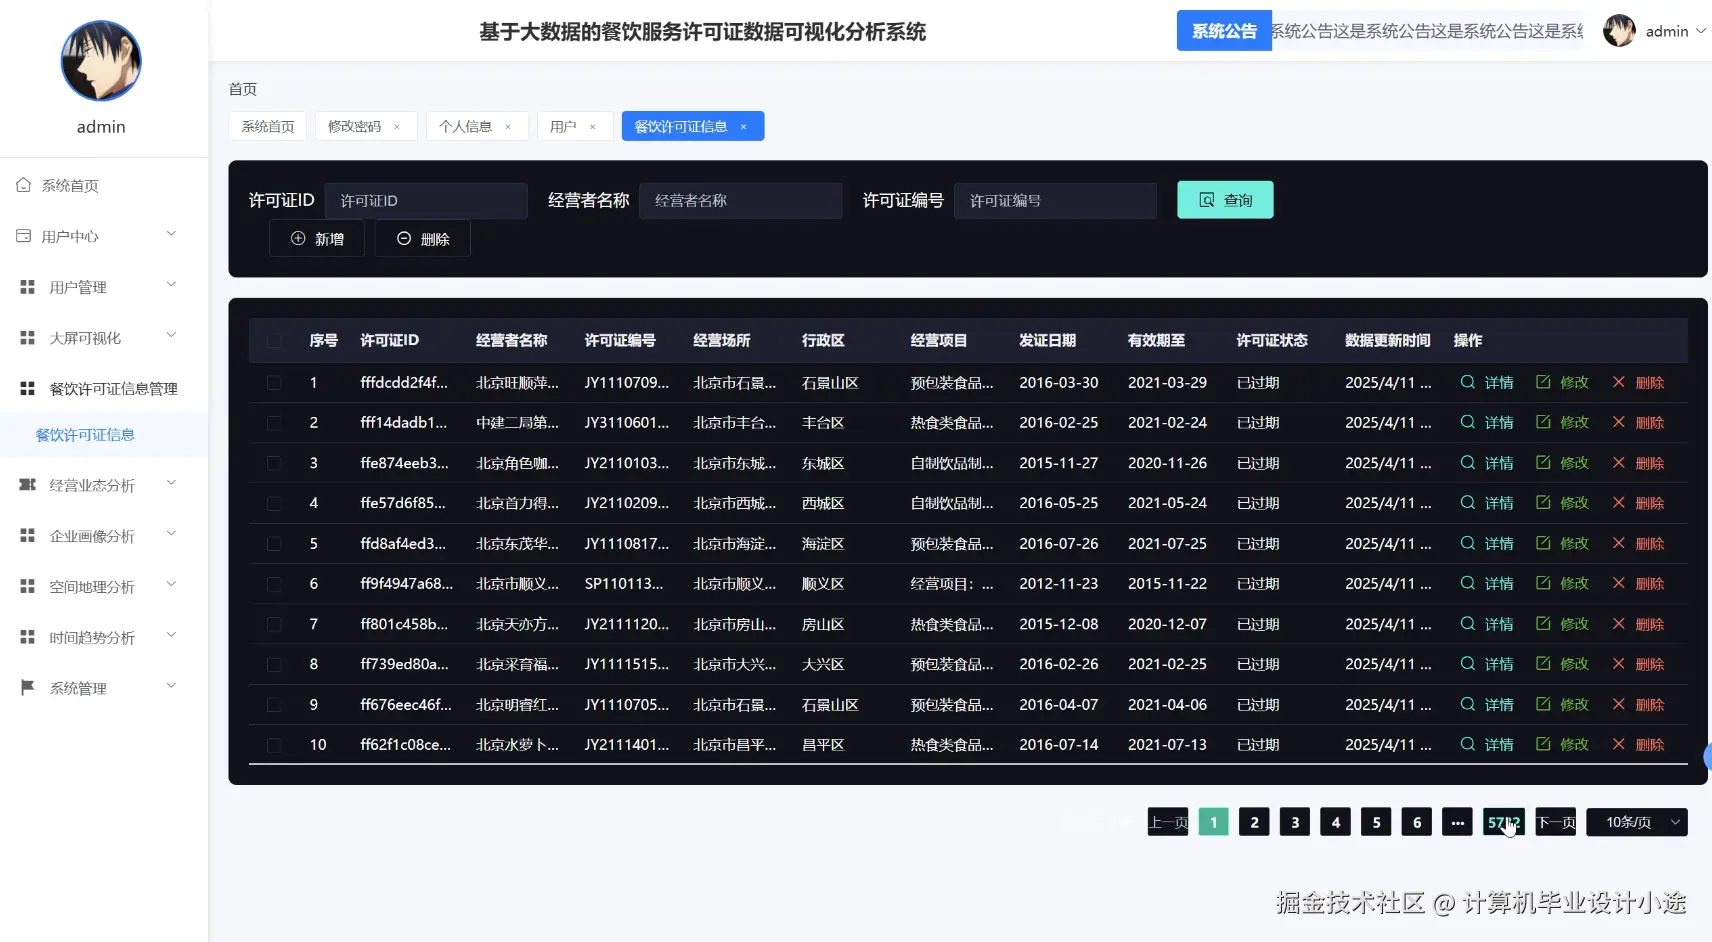
Task: Click the 下一页 next page button
Action: pyautogui.click(x=1556, y=822)
